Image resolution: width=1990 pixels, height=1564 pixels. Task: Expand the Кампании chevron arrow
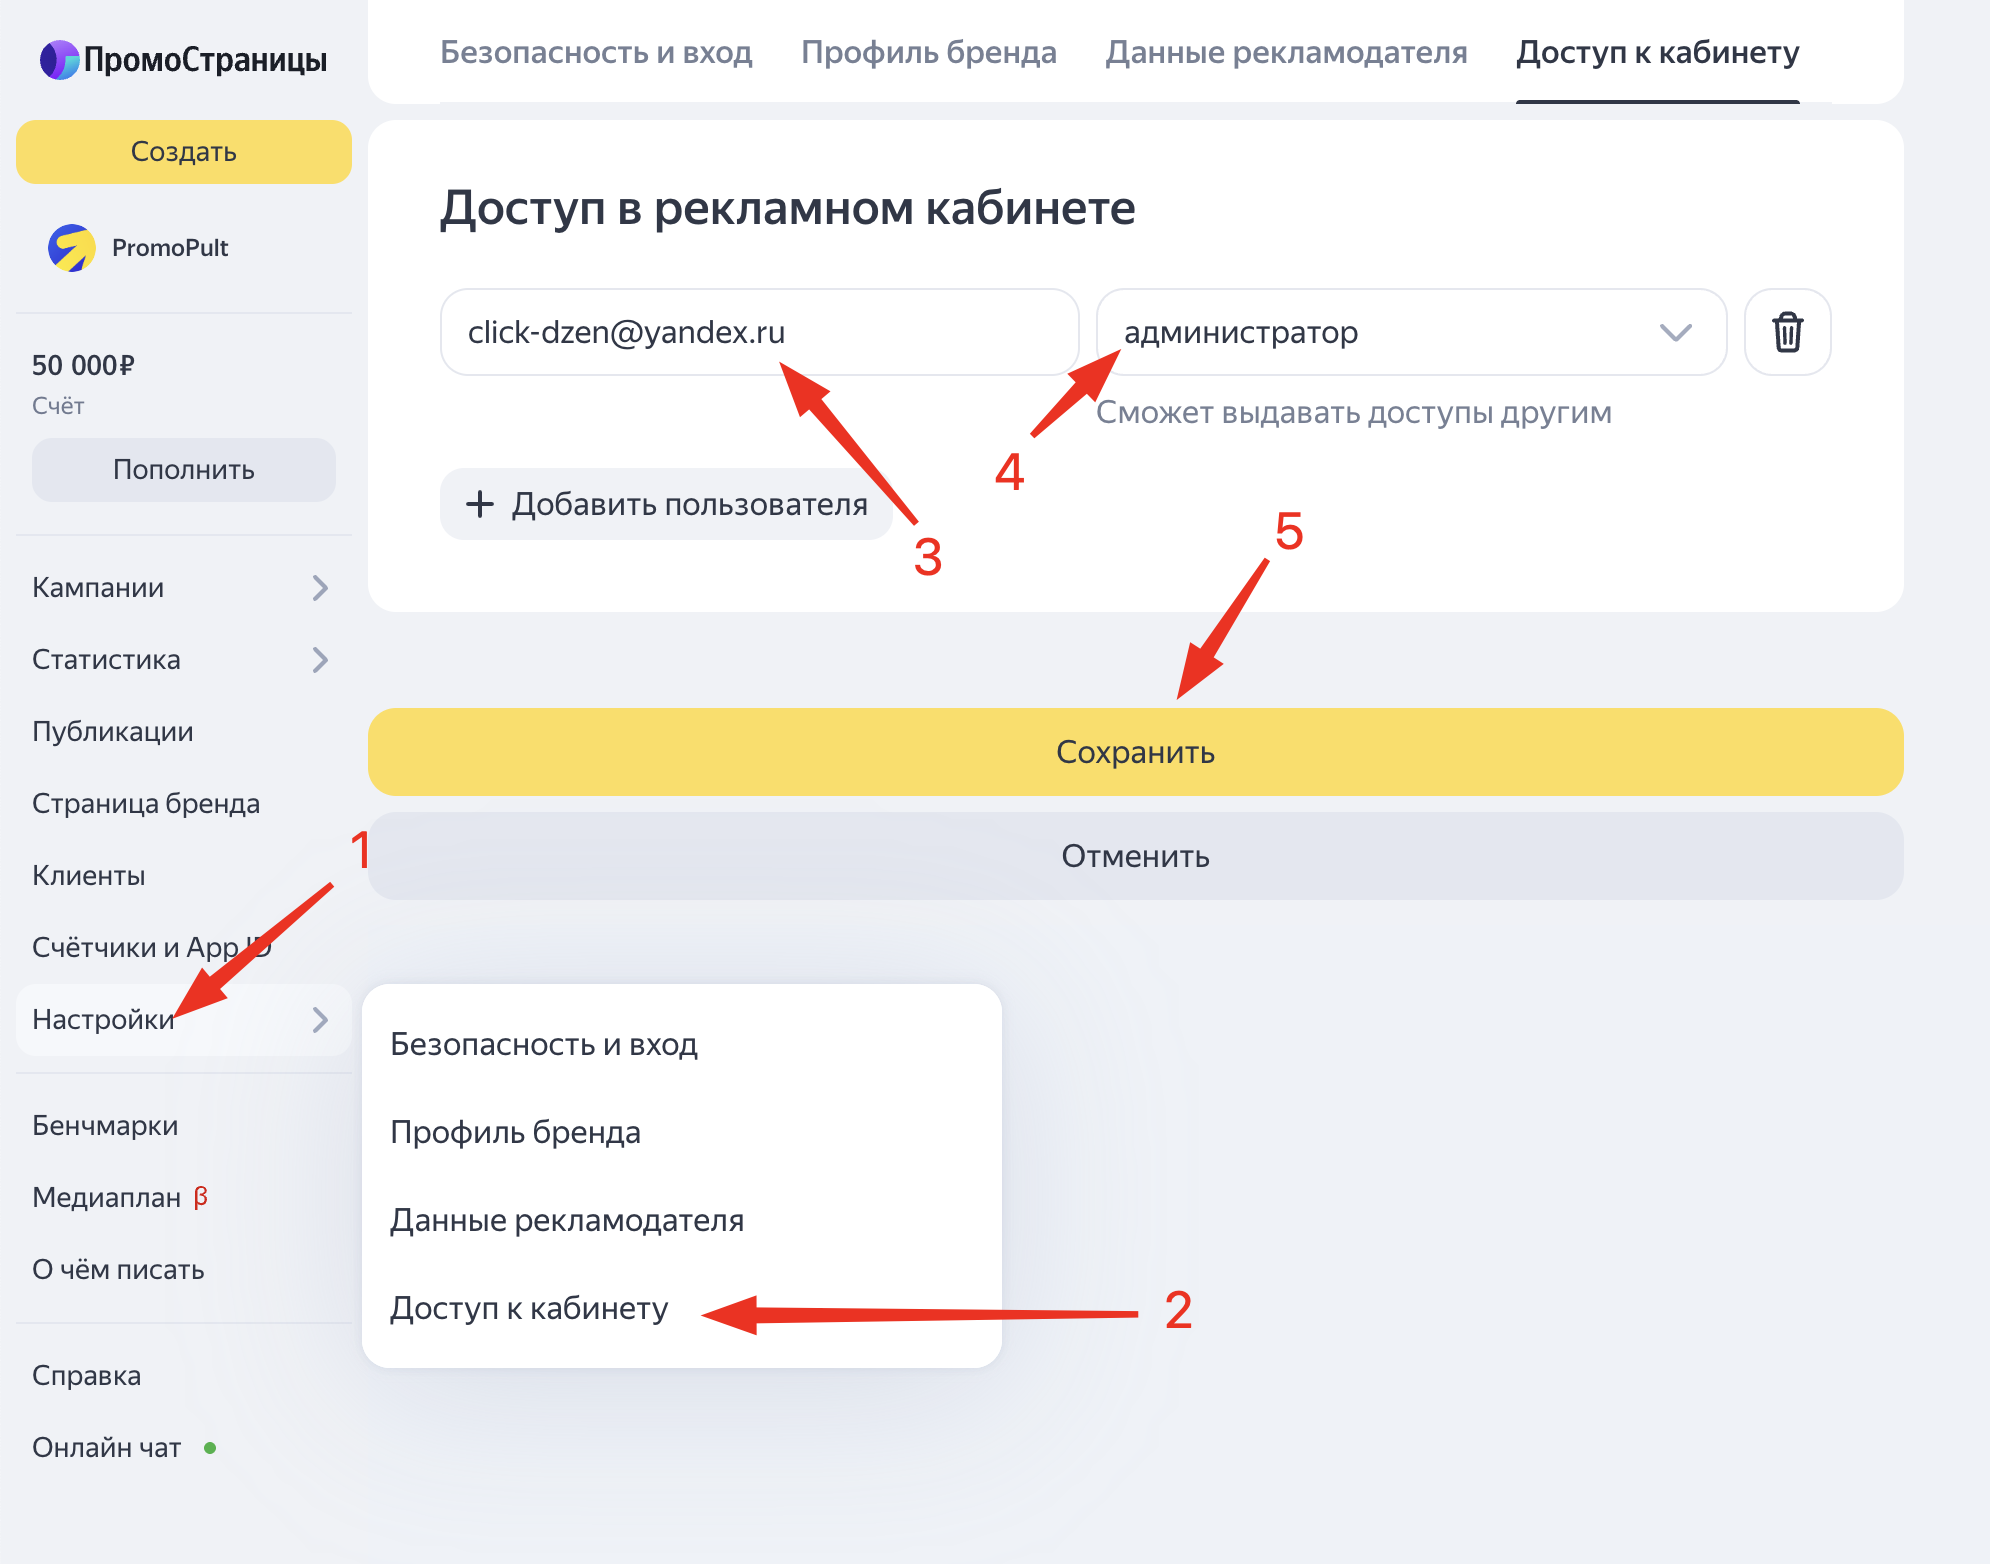click(x=320, y=588)
